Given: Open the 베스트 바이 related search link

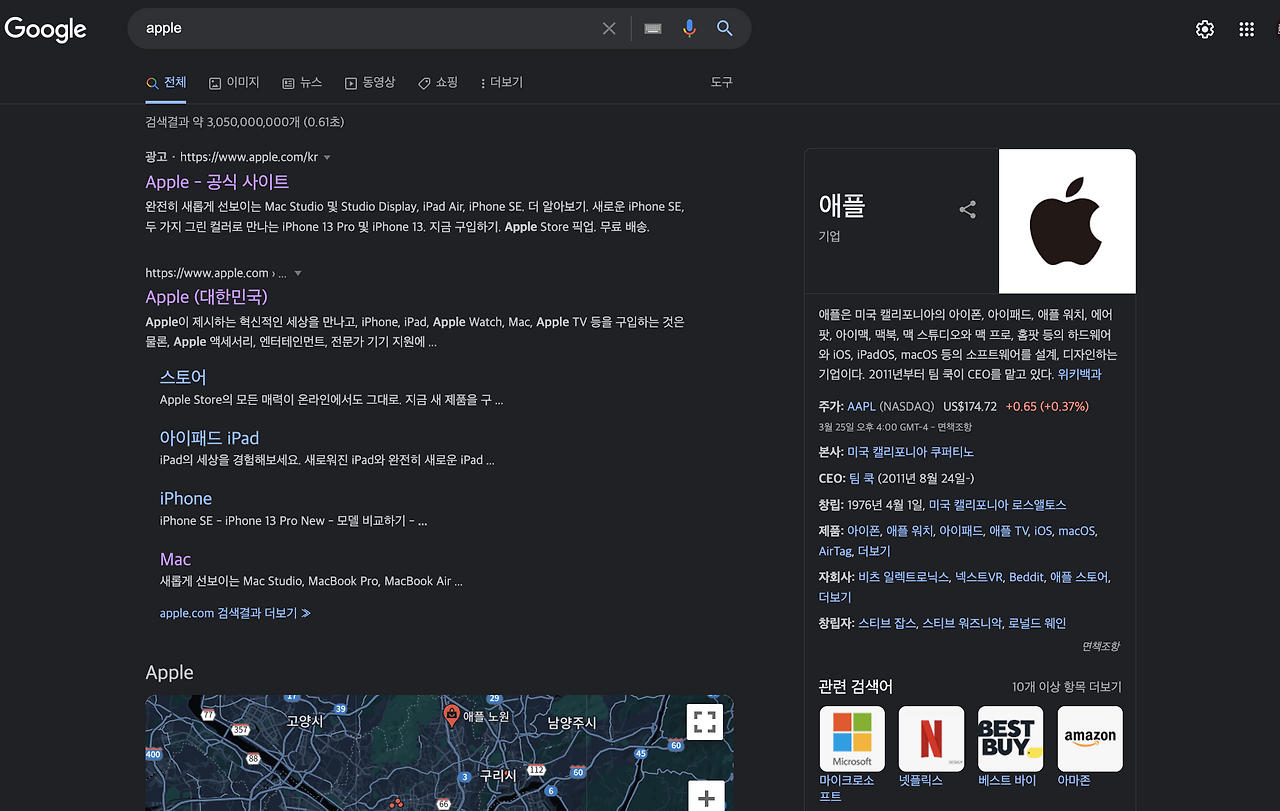Looking at the screenshot, I should tap(1007, 780).
